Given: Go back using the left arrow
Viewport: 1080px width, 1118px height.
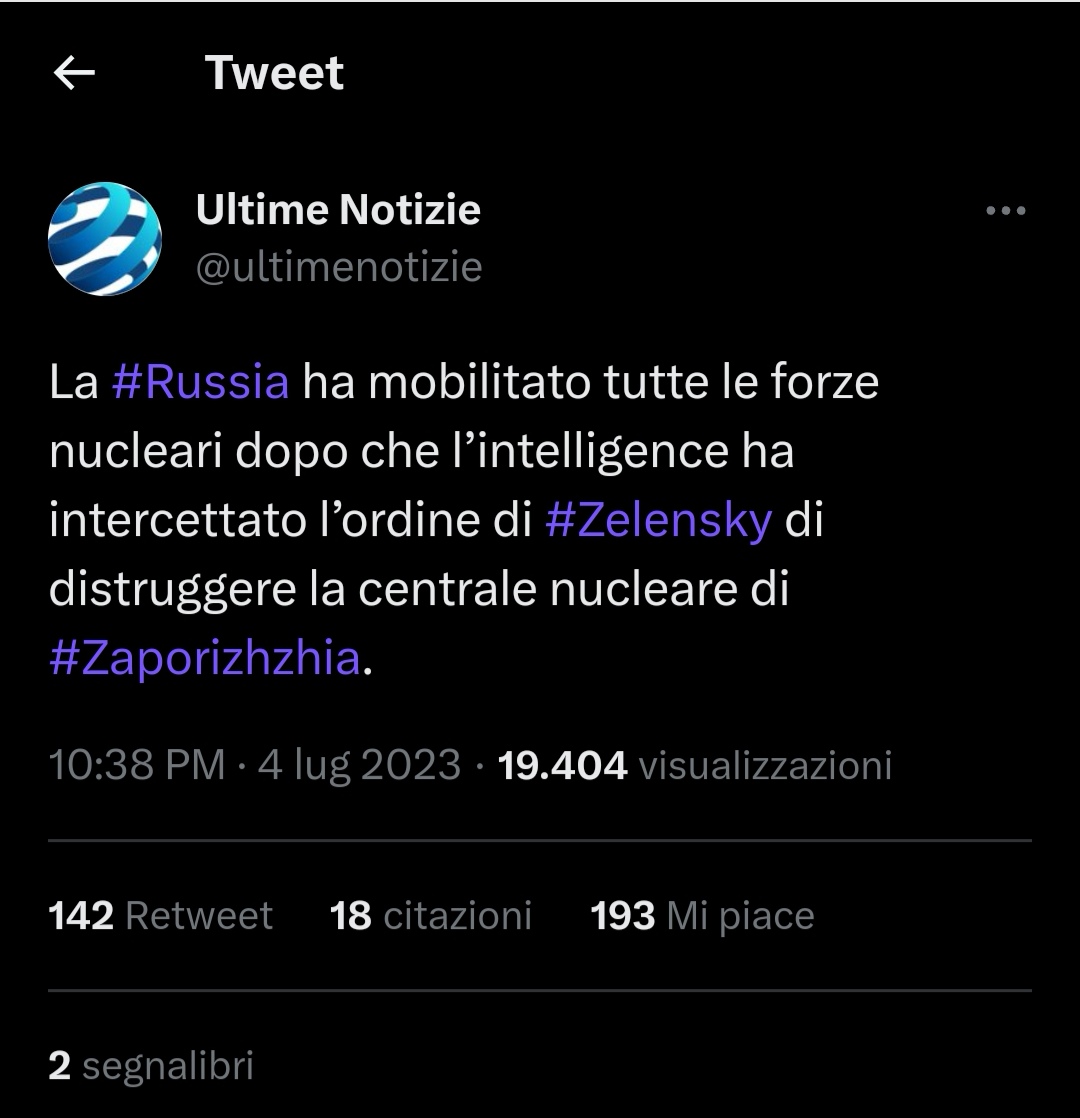Looking at the screenshot, I should coord(73,73).
